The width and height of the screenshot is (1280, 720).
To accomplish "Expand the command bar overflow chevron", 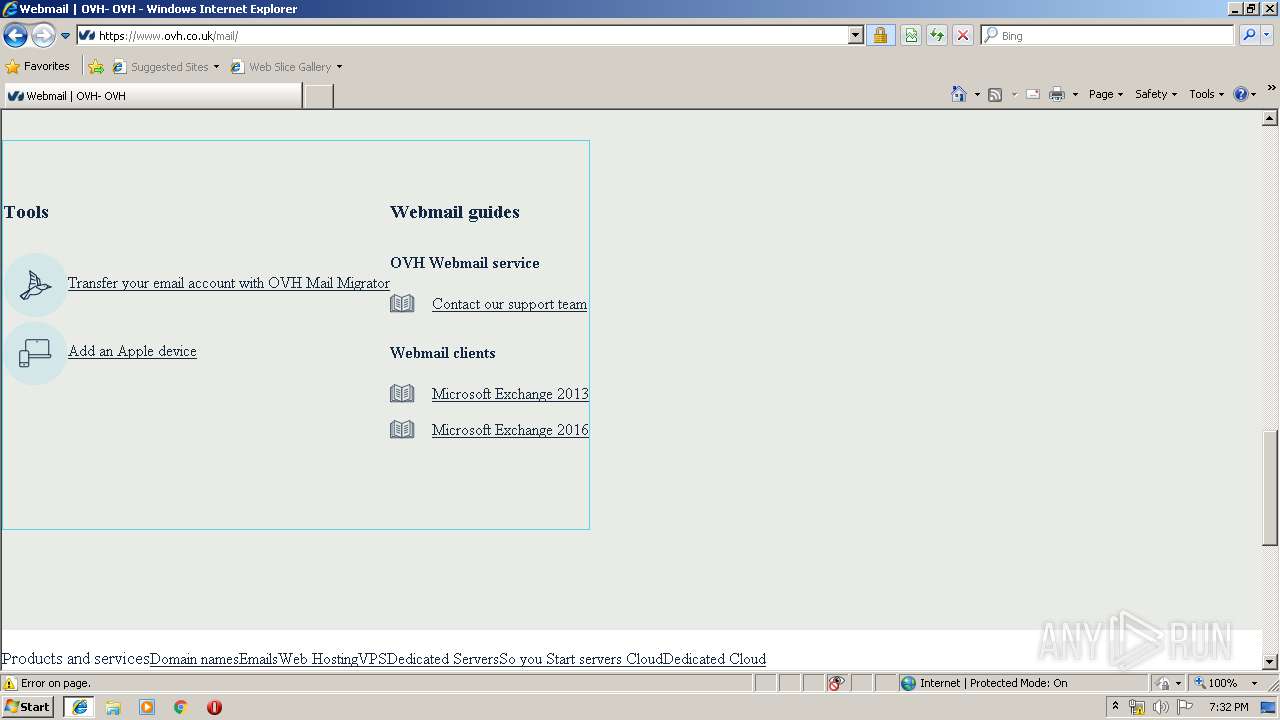I will pos(1271,89).
